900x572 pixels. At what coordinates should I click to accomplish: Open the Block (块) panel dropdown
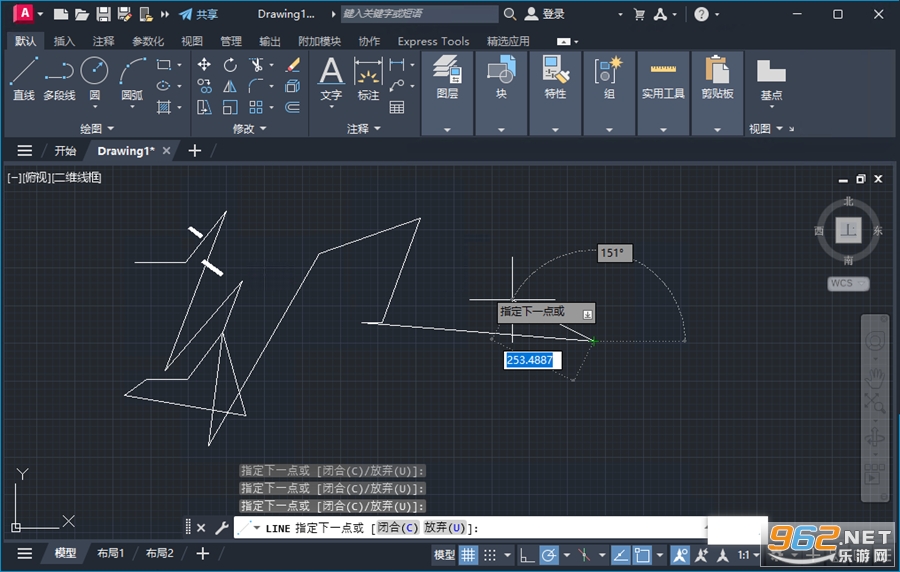tap(501, 130)
